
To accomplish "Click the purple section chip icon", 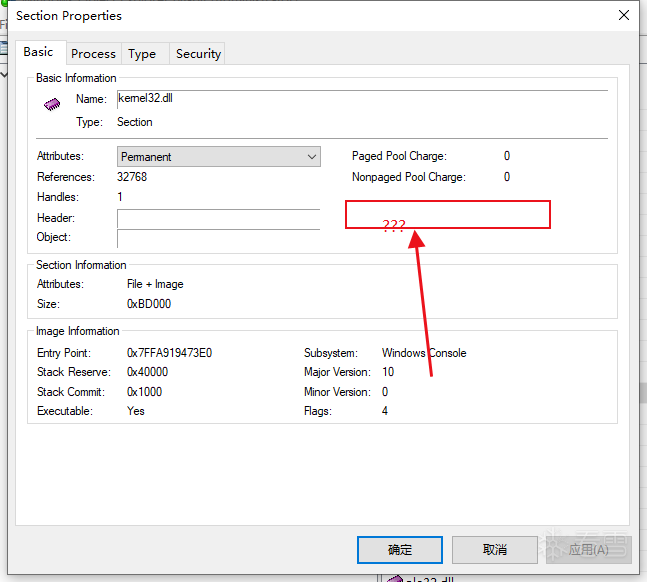I will tap(52, 104).
